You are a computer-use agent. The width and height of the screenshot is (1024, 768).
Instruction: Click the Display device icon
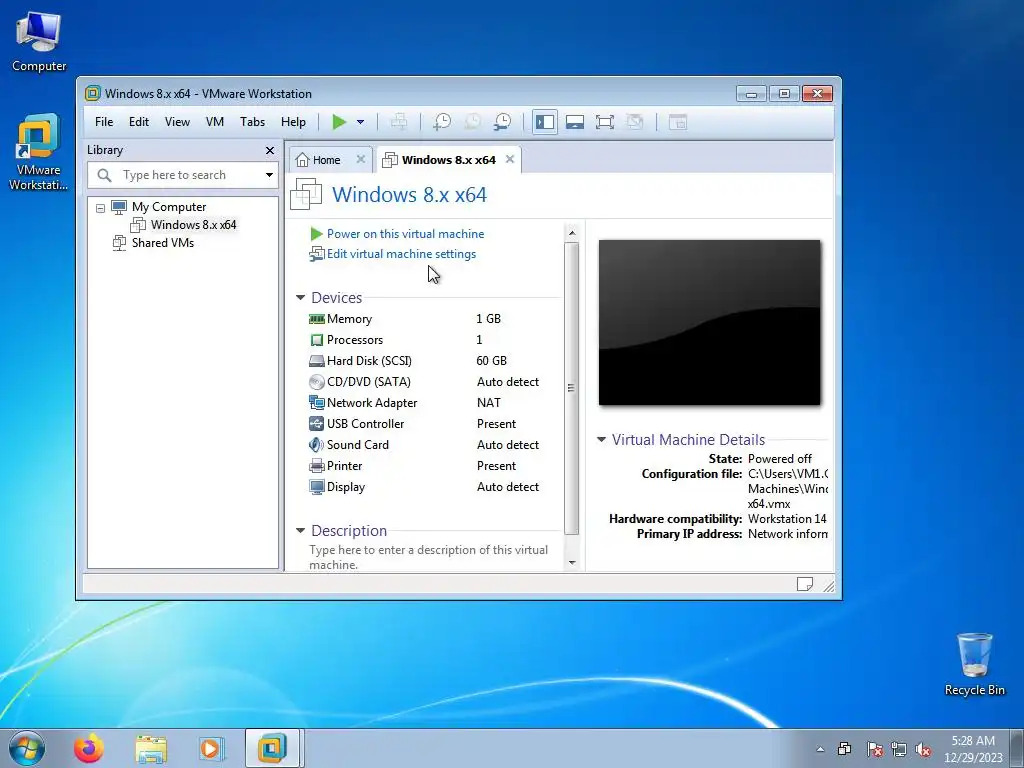317,487
